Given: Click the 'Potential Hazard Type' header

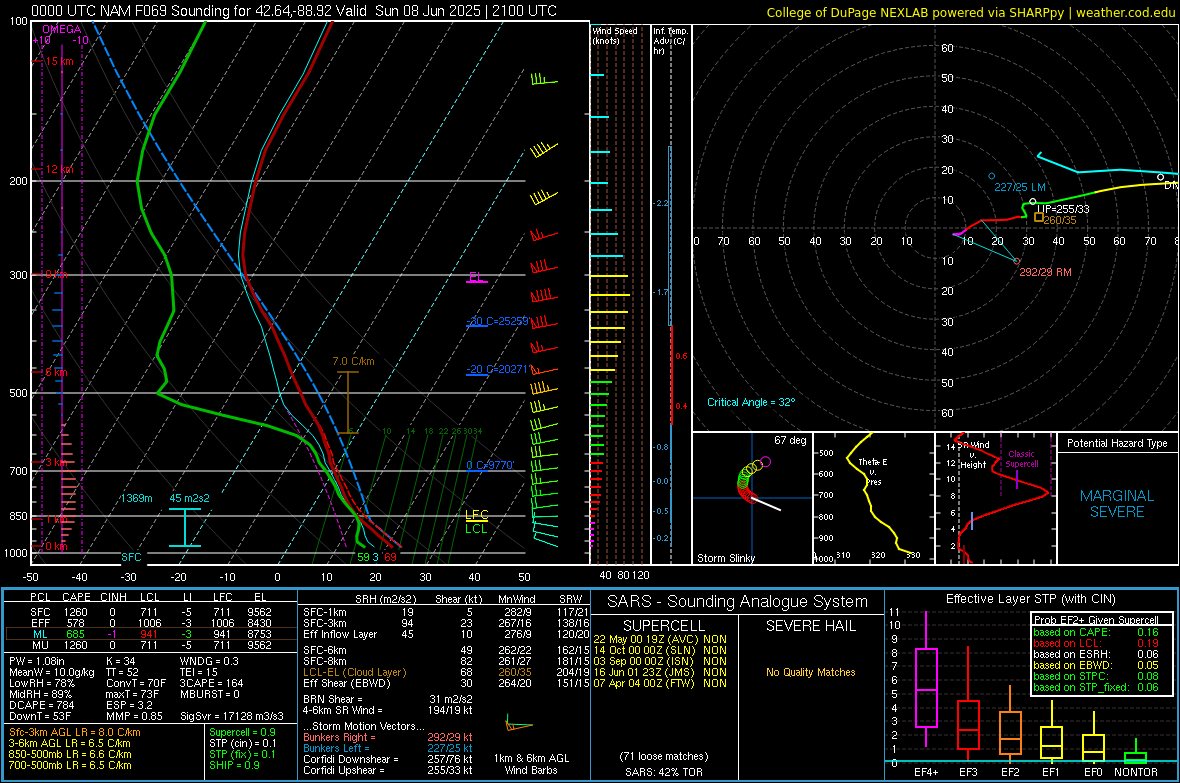Looking at the screenshot, I should pyautogui.click(x=1117, y=443).
